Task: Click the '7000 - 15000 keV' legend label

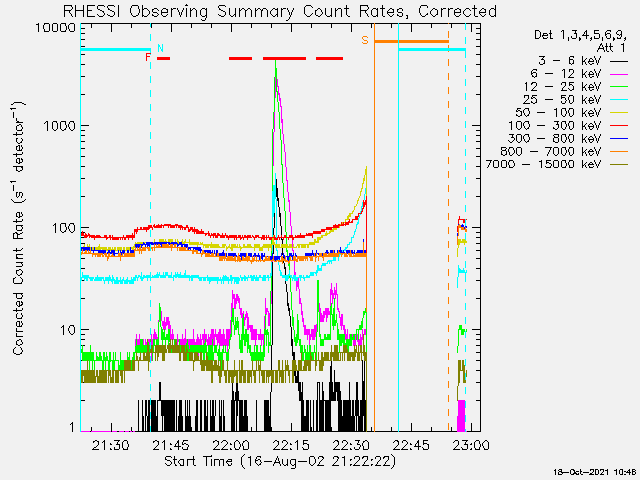Action: 544,164
